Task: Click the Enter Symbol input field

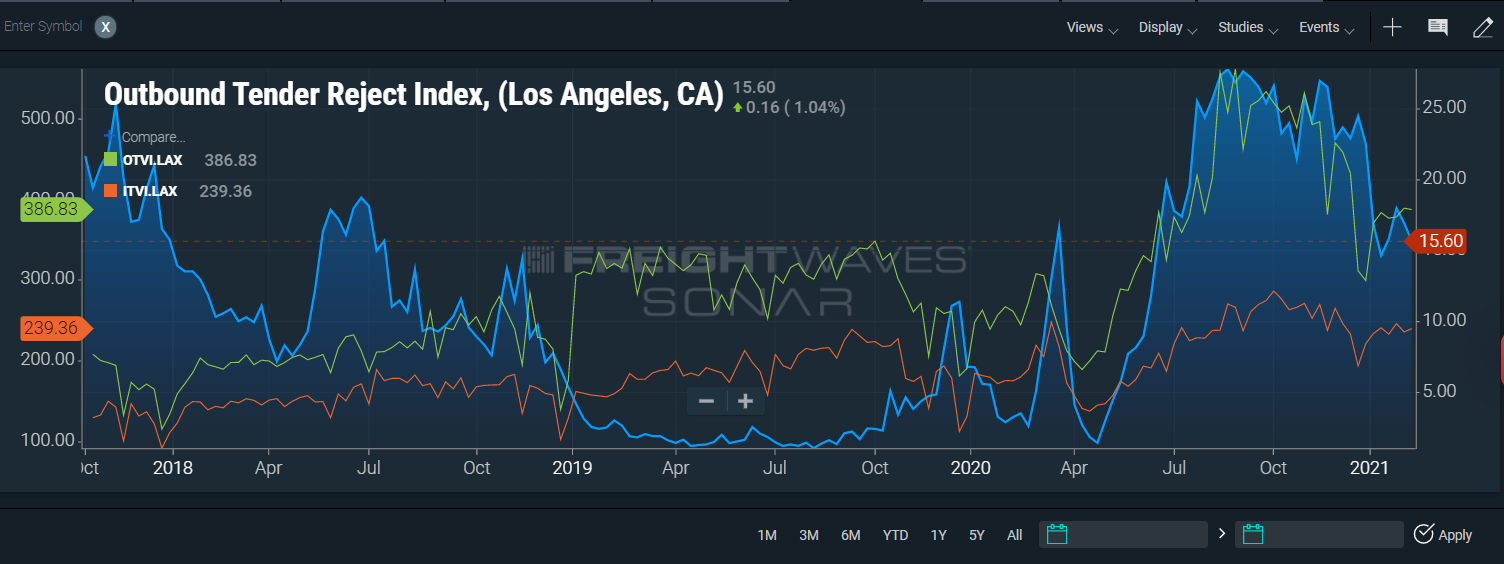Action: pyautogui.click(x=44, y=27)
